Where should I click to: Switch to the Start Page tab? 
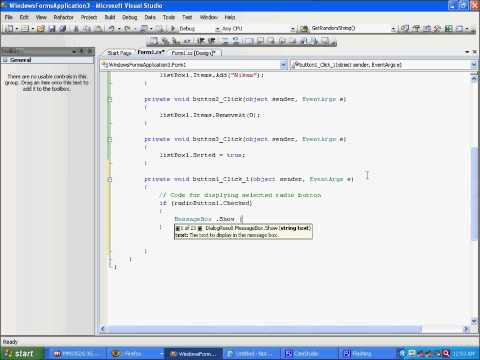(x=119, y=53)
